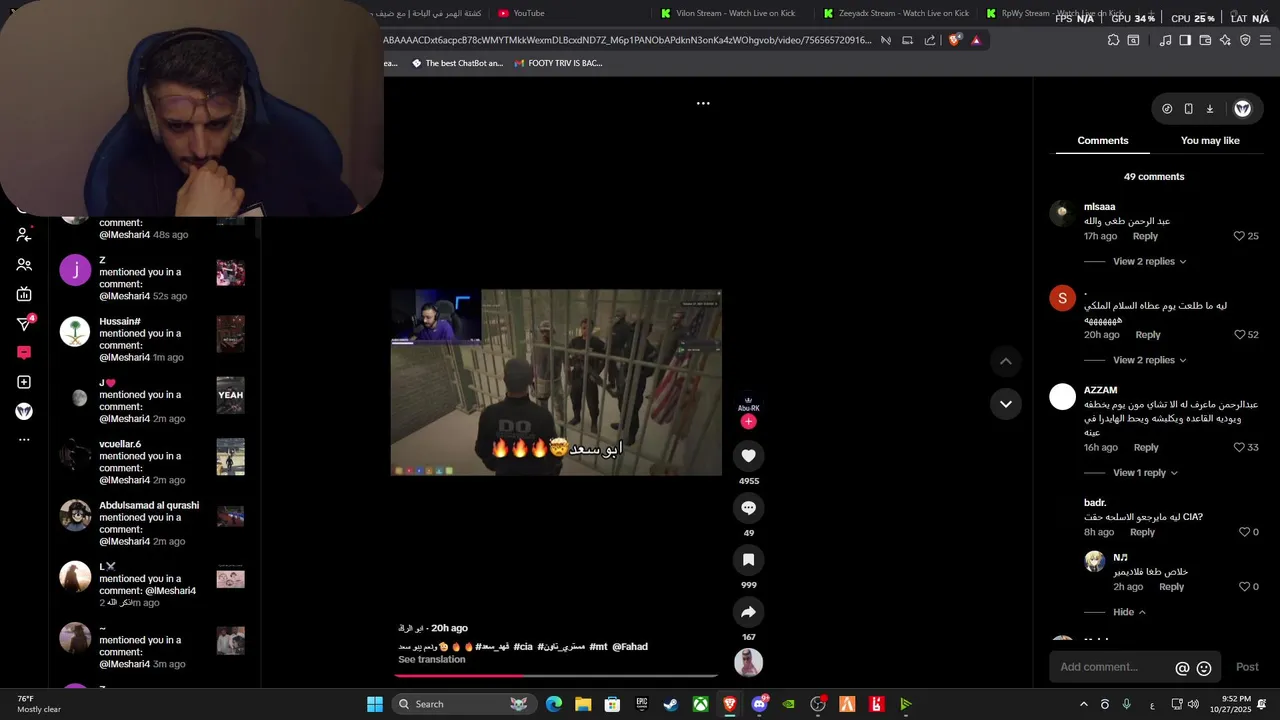1280x720 pixels.
Task: Open Abdulsamad al qurashi mention notification
Action: pos(152,523)
